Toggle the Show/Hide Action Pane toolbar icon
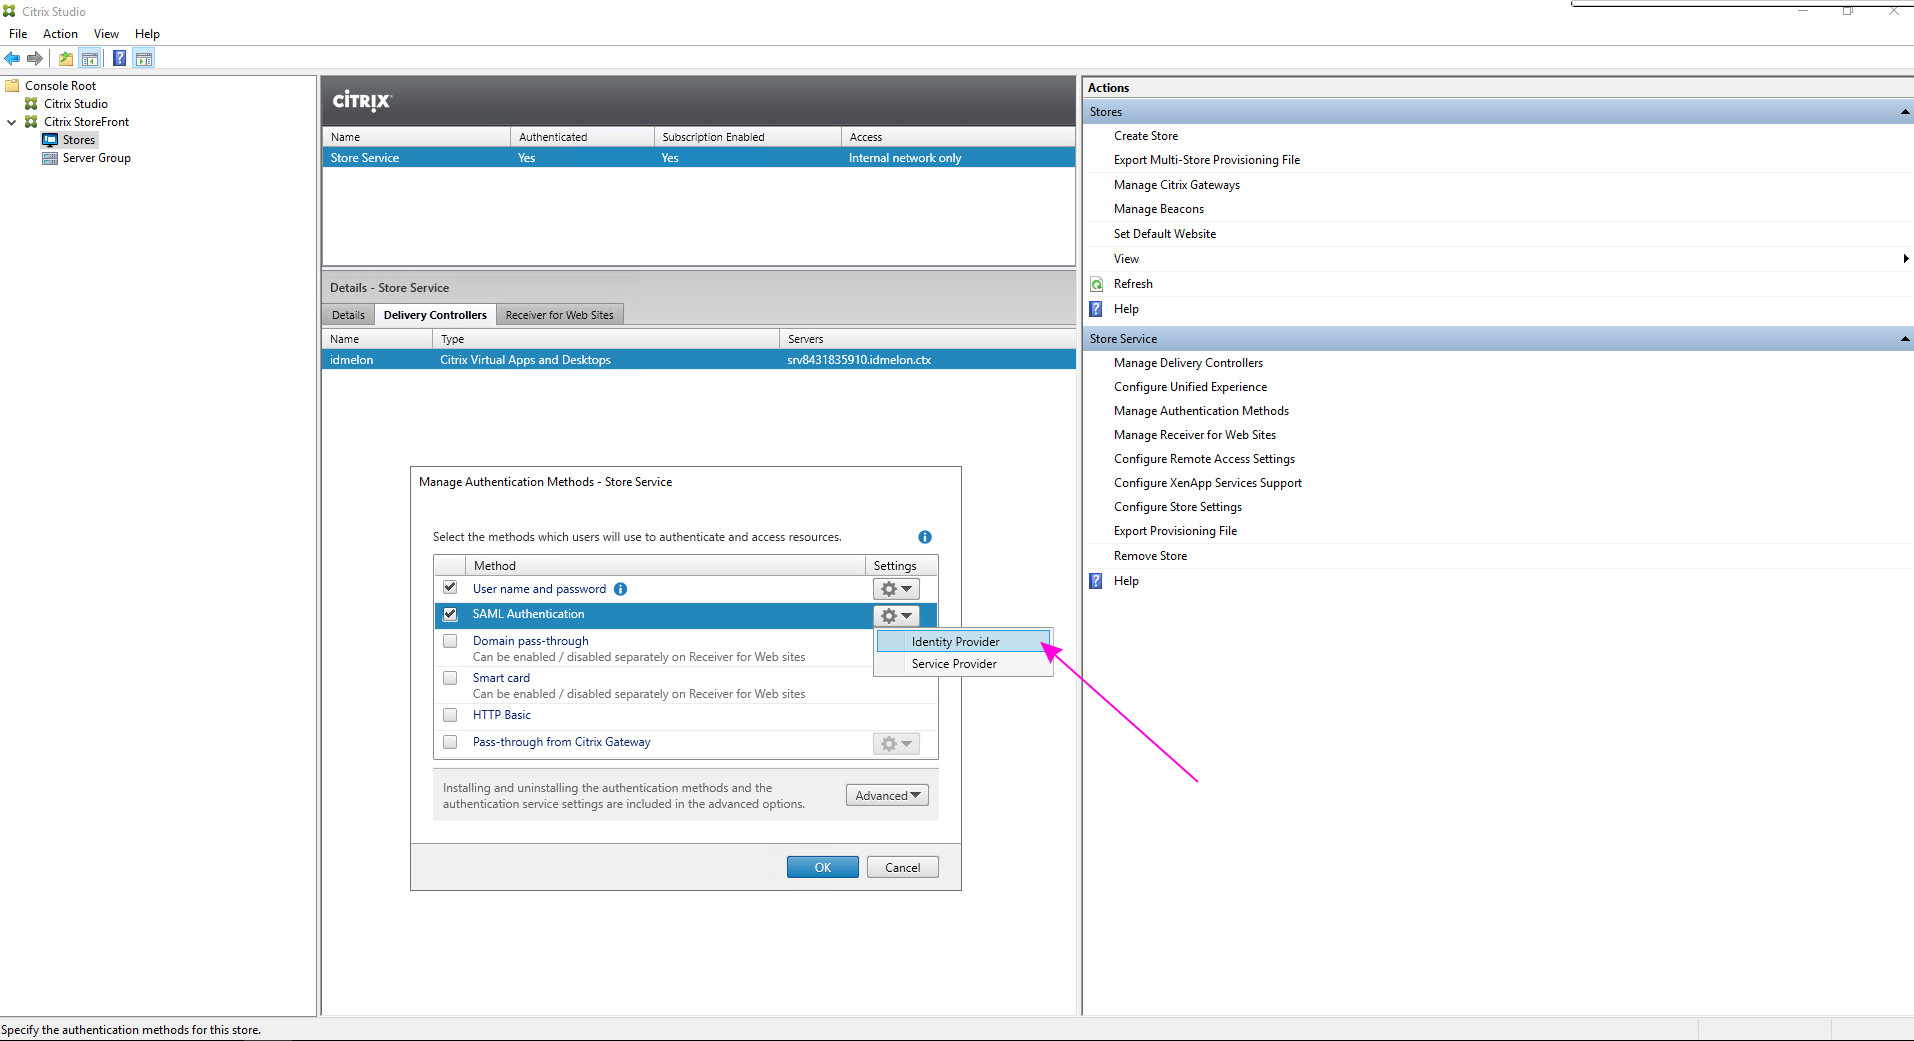Screen dimensions: 1914x1041 tap(144, 59)
